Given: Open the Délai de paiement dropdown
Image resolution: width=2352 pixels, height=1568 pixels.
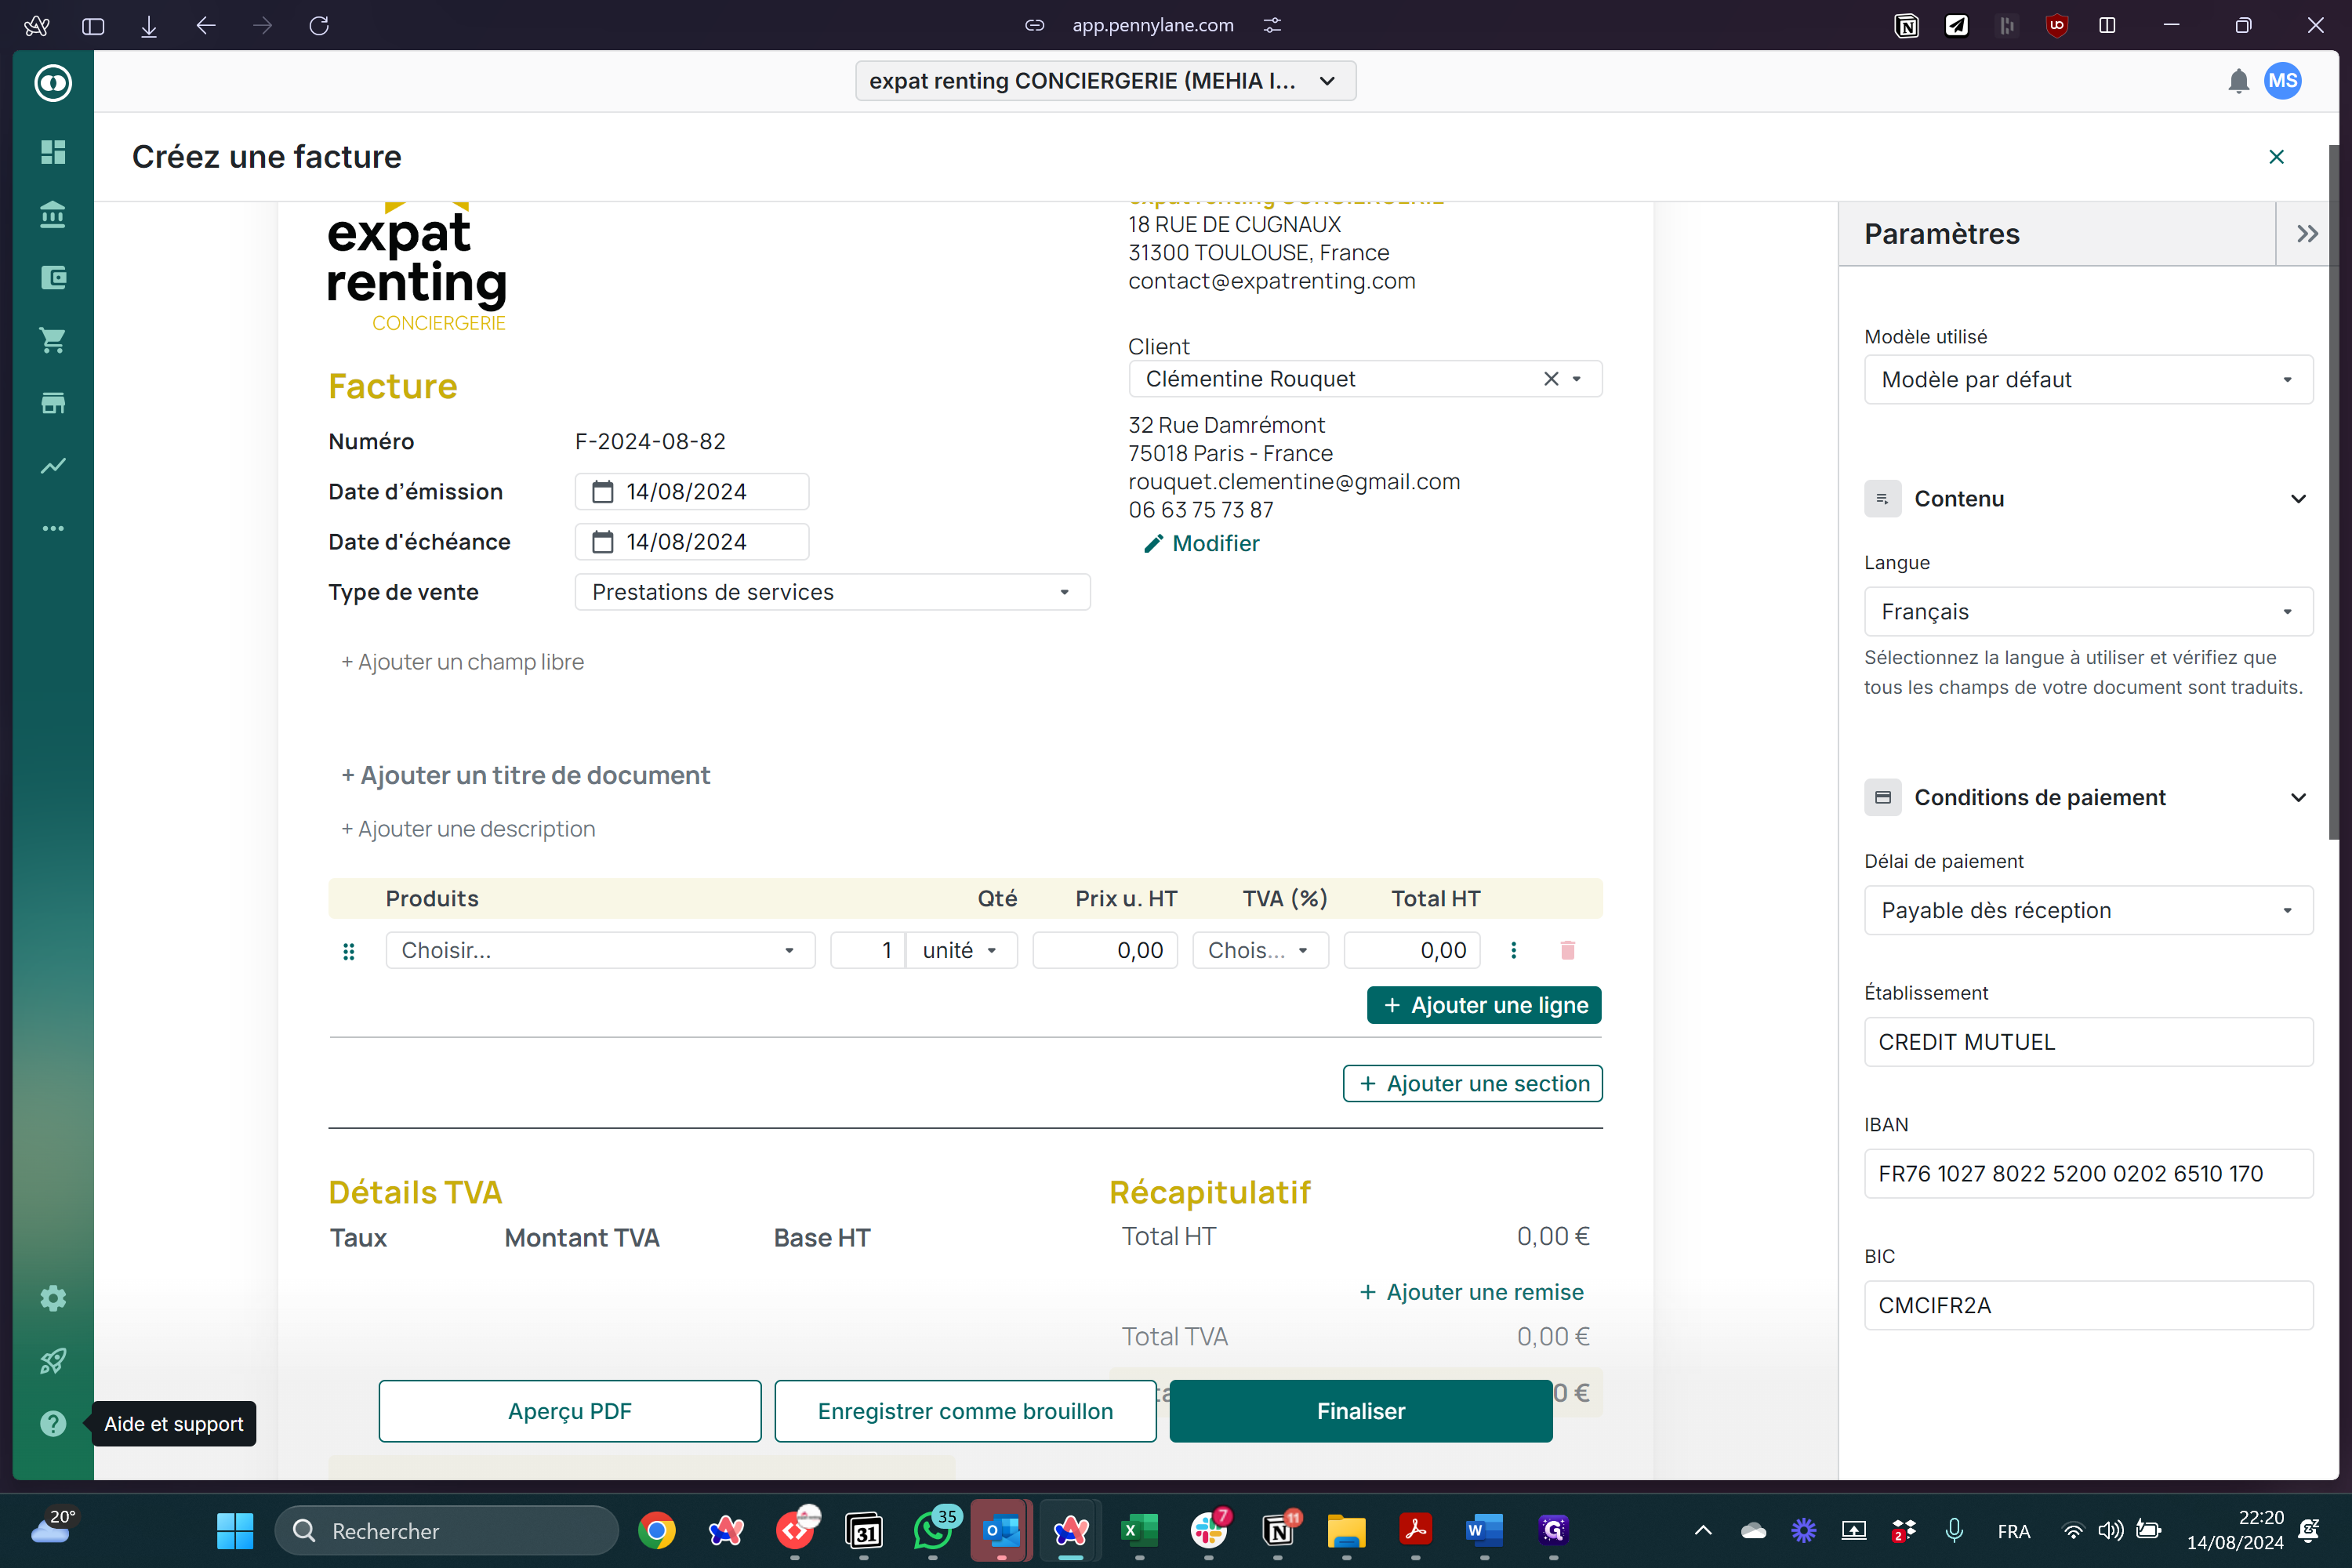Looking at the screenshot, I should pyautogui.click(x=2088, y=910).
